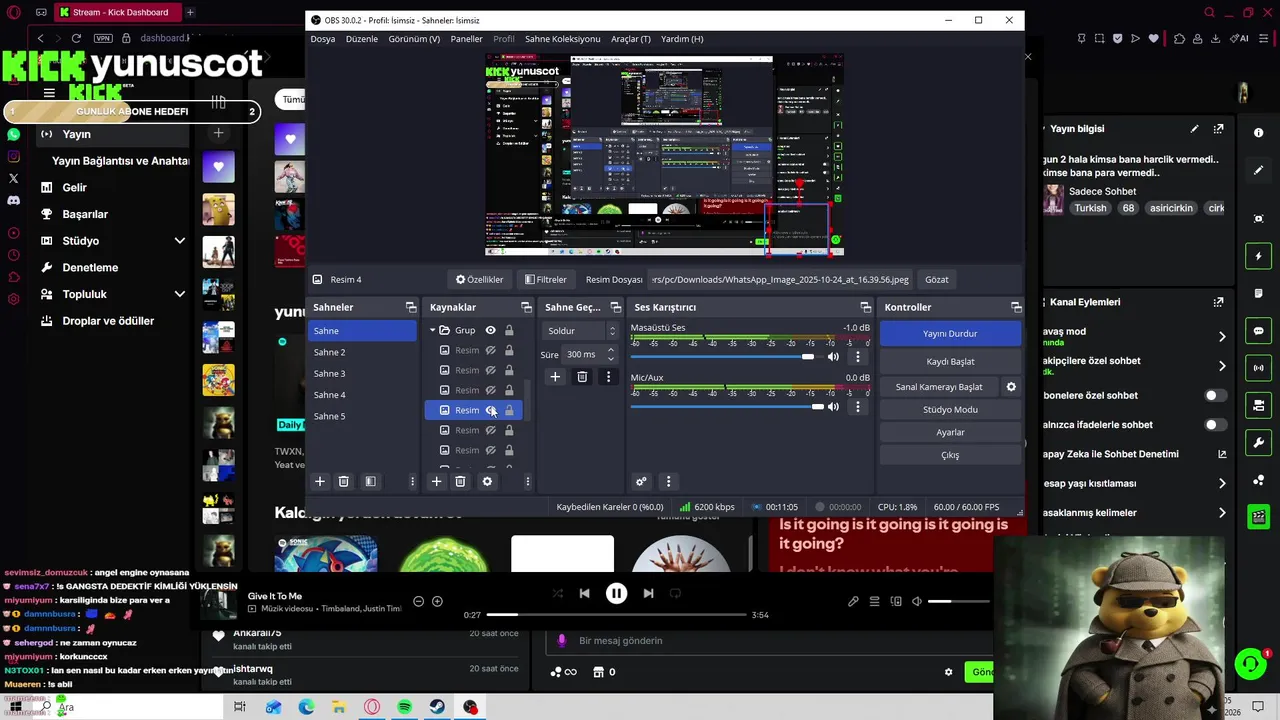The image size is (1280, 720).
Task: Collapse the Grup source folder
Action: [433, 330]
